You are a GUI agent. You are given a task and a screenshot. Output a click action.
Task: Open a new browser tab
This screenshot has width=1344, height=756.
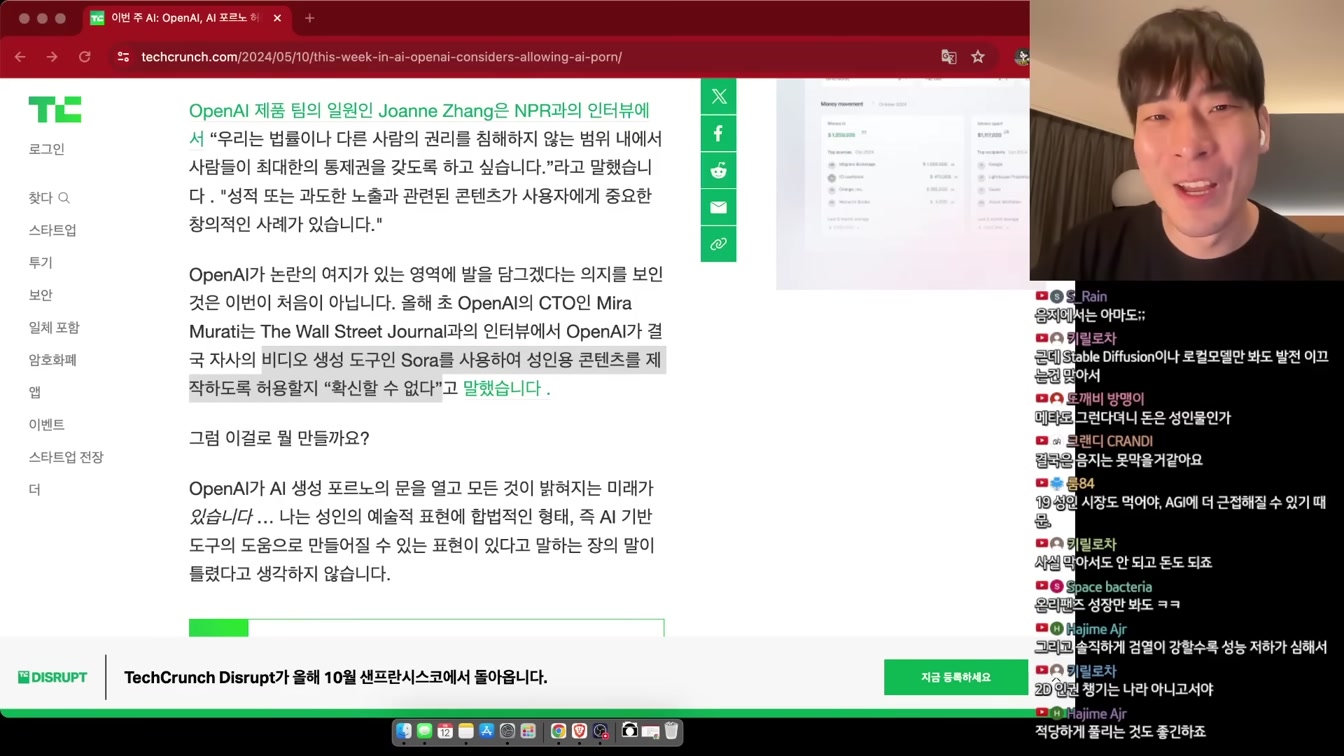(309, 18)
